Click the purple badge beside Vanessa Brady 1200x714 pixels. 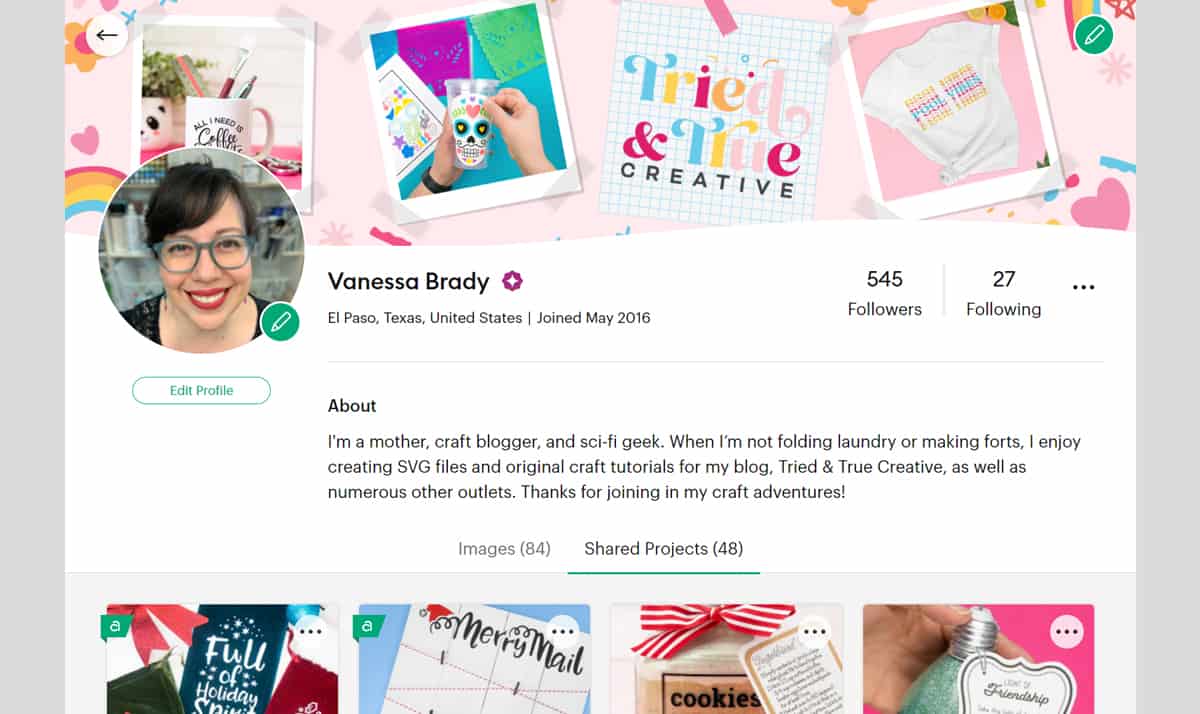click(512, 281)
